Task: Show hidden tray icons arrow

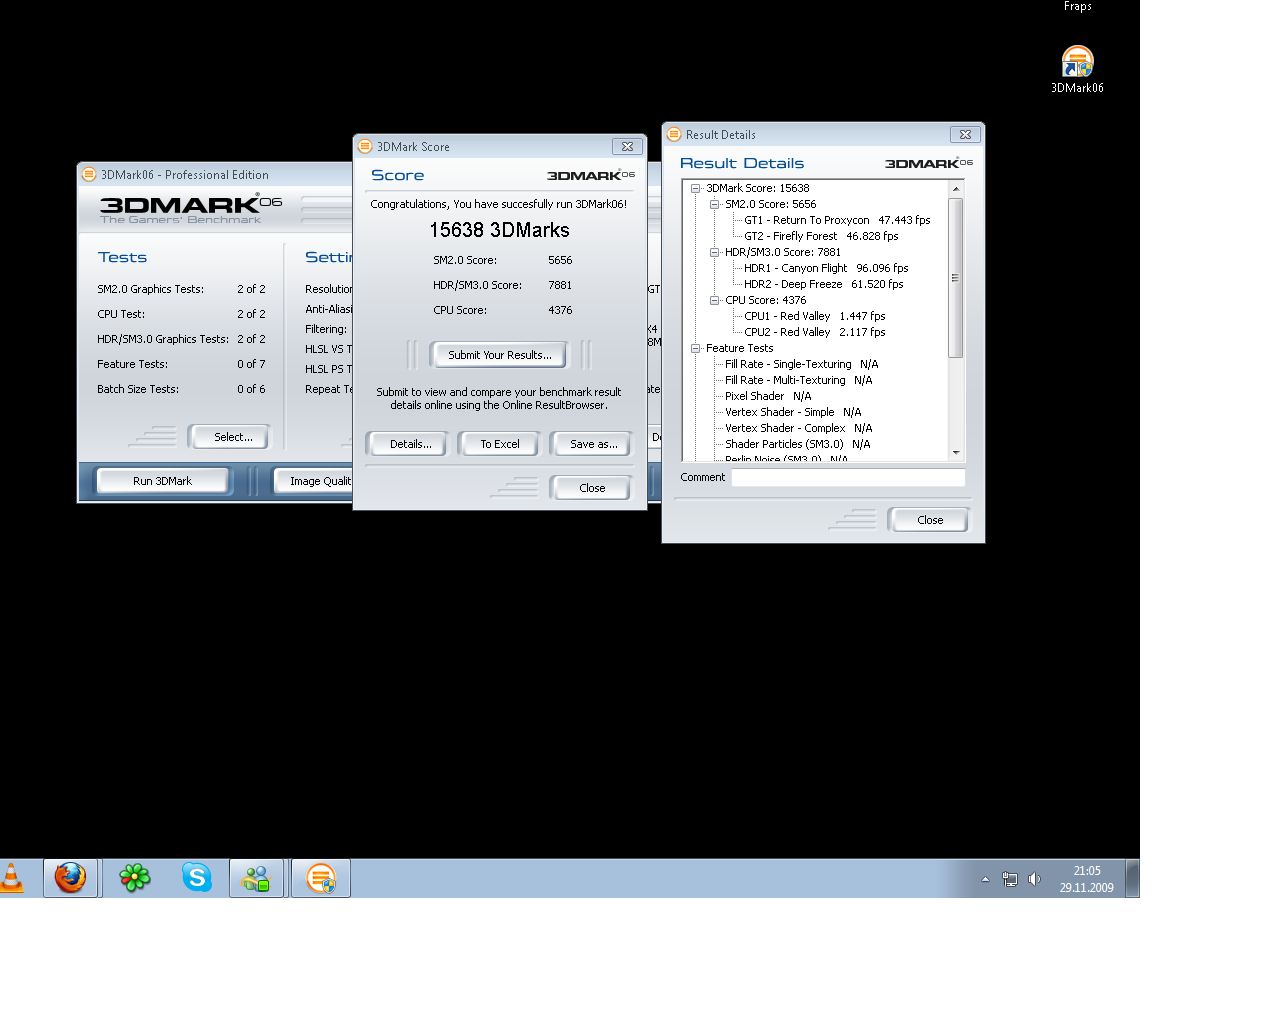Action: (985, 879)
